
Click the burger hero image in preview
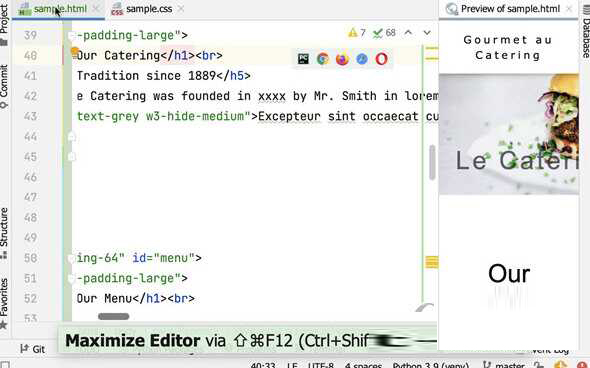pos(509,134)
